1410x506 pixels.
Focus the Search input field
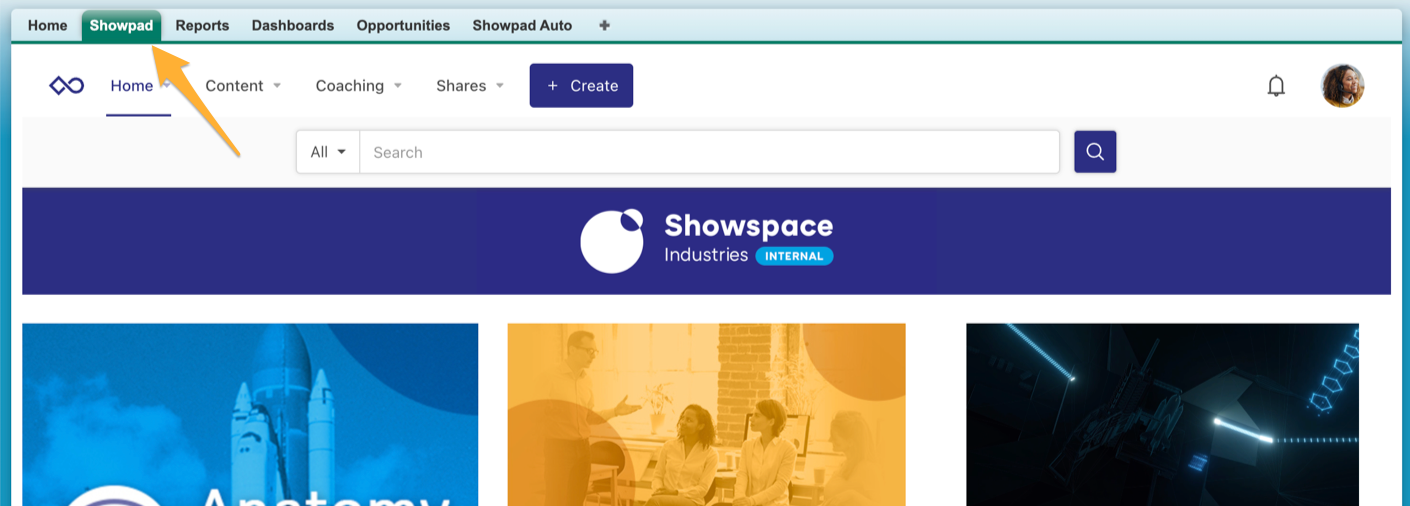(x=709, y=152)
